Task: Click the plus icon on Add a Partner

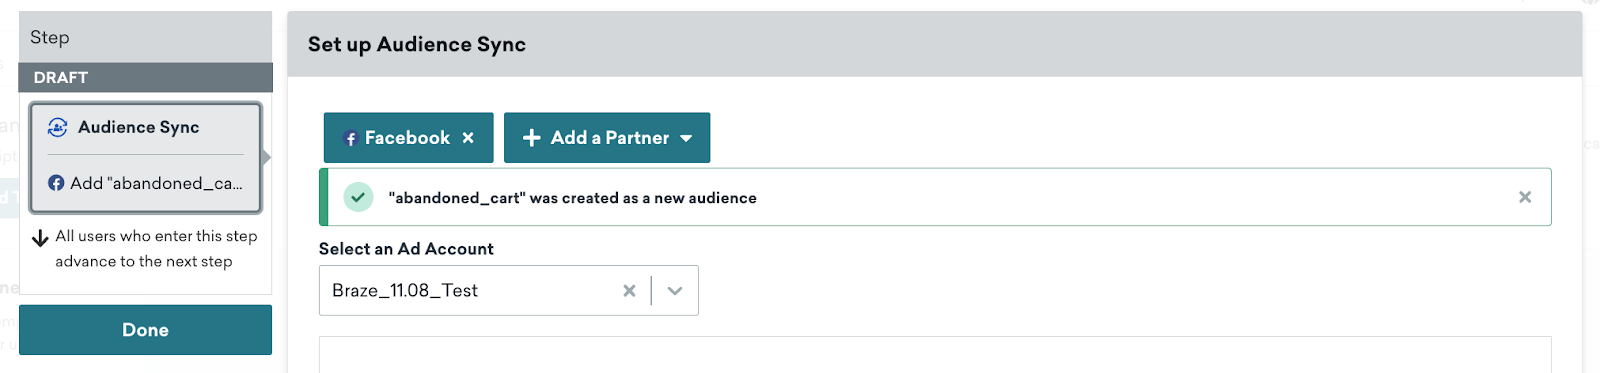Action: point(532,138)
